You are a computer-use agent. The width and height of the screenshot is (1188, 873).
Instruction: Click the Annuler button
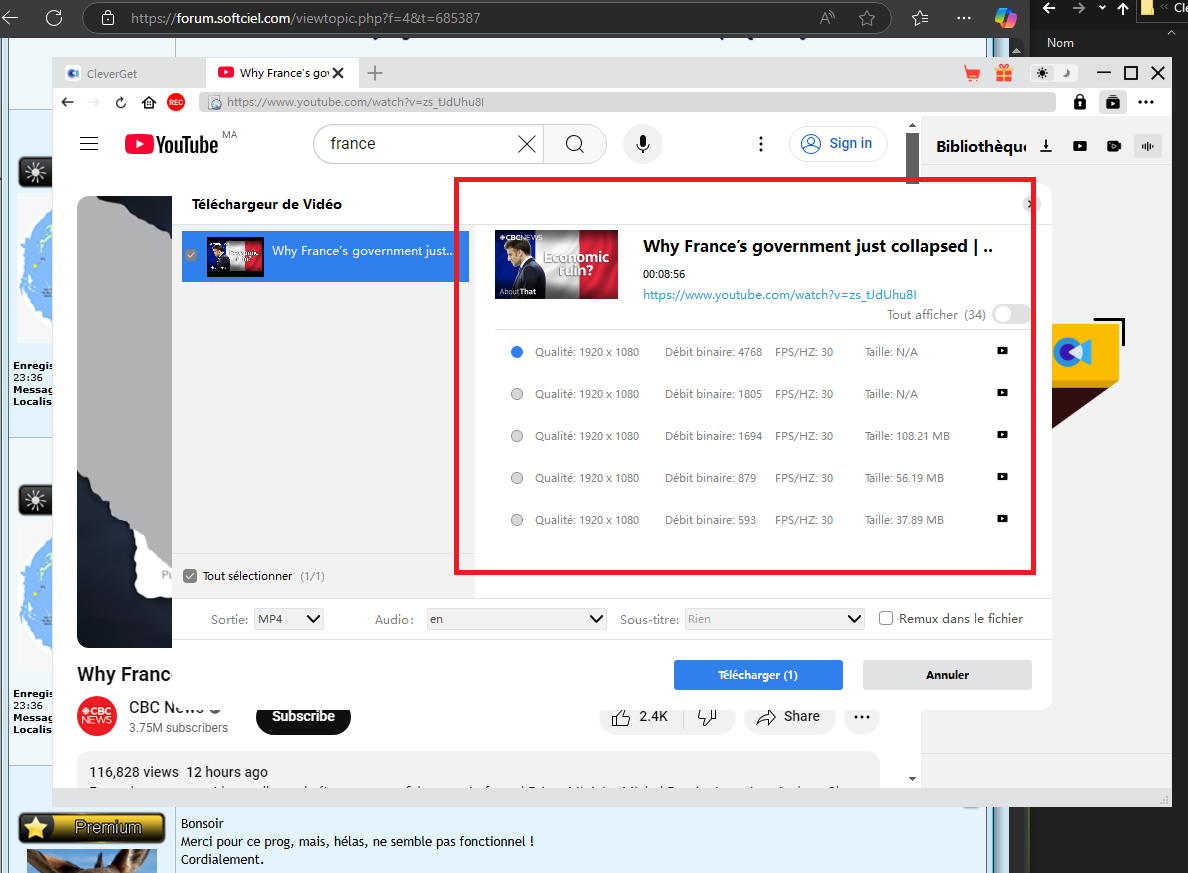coord(947,674)
